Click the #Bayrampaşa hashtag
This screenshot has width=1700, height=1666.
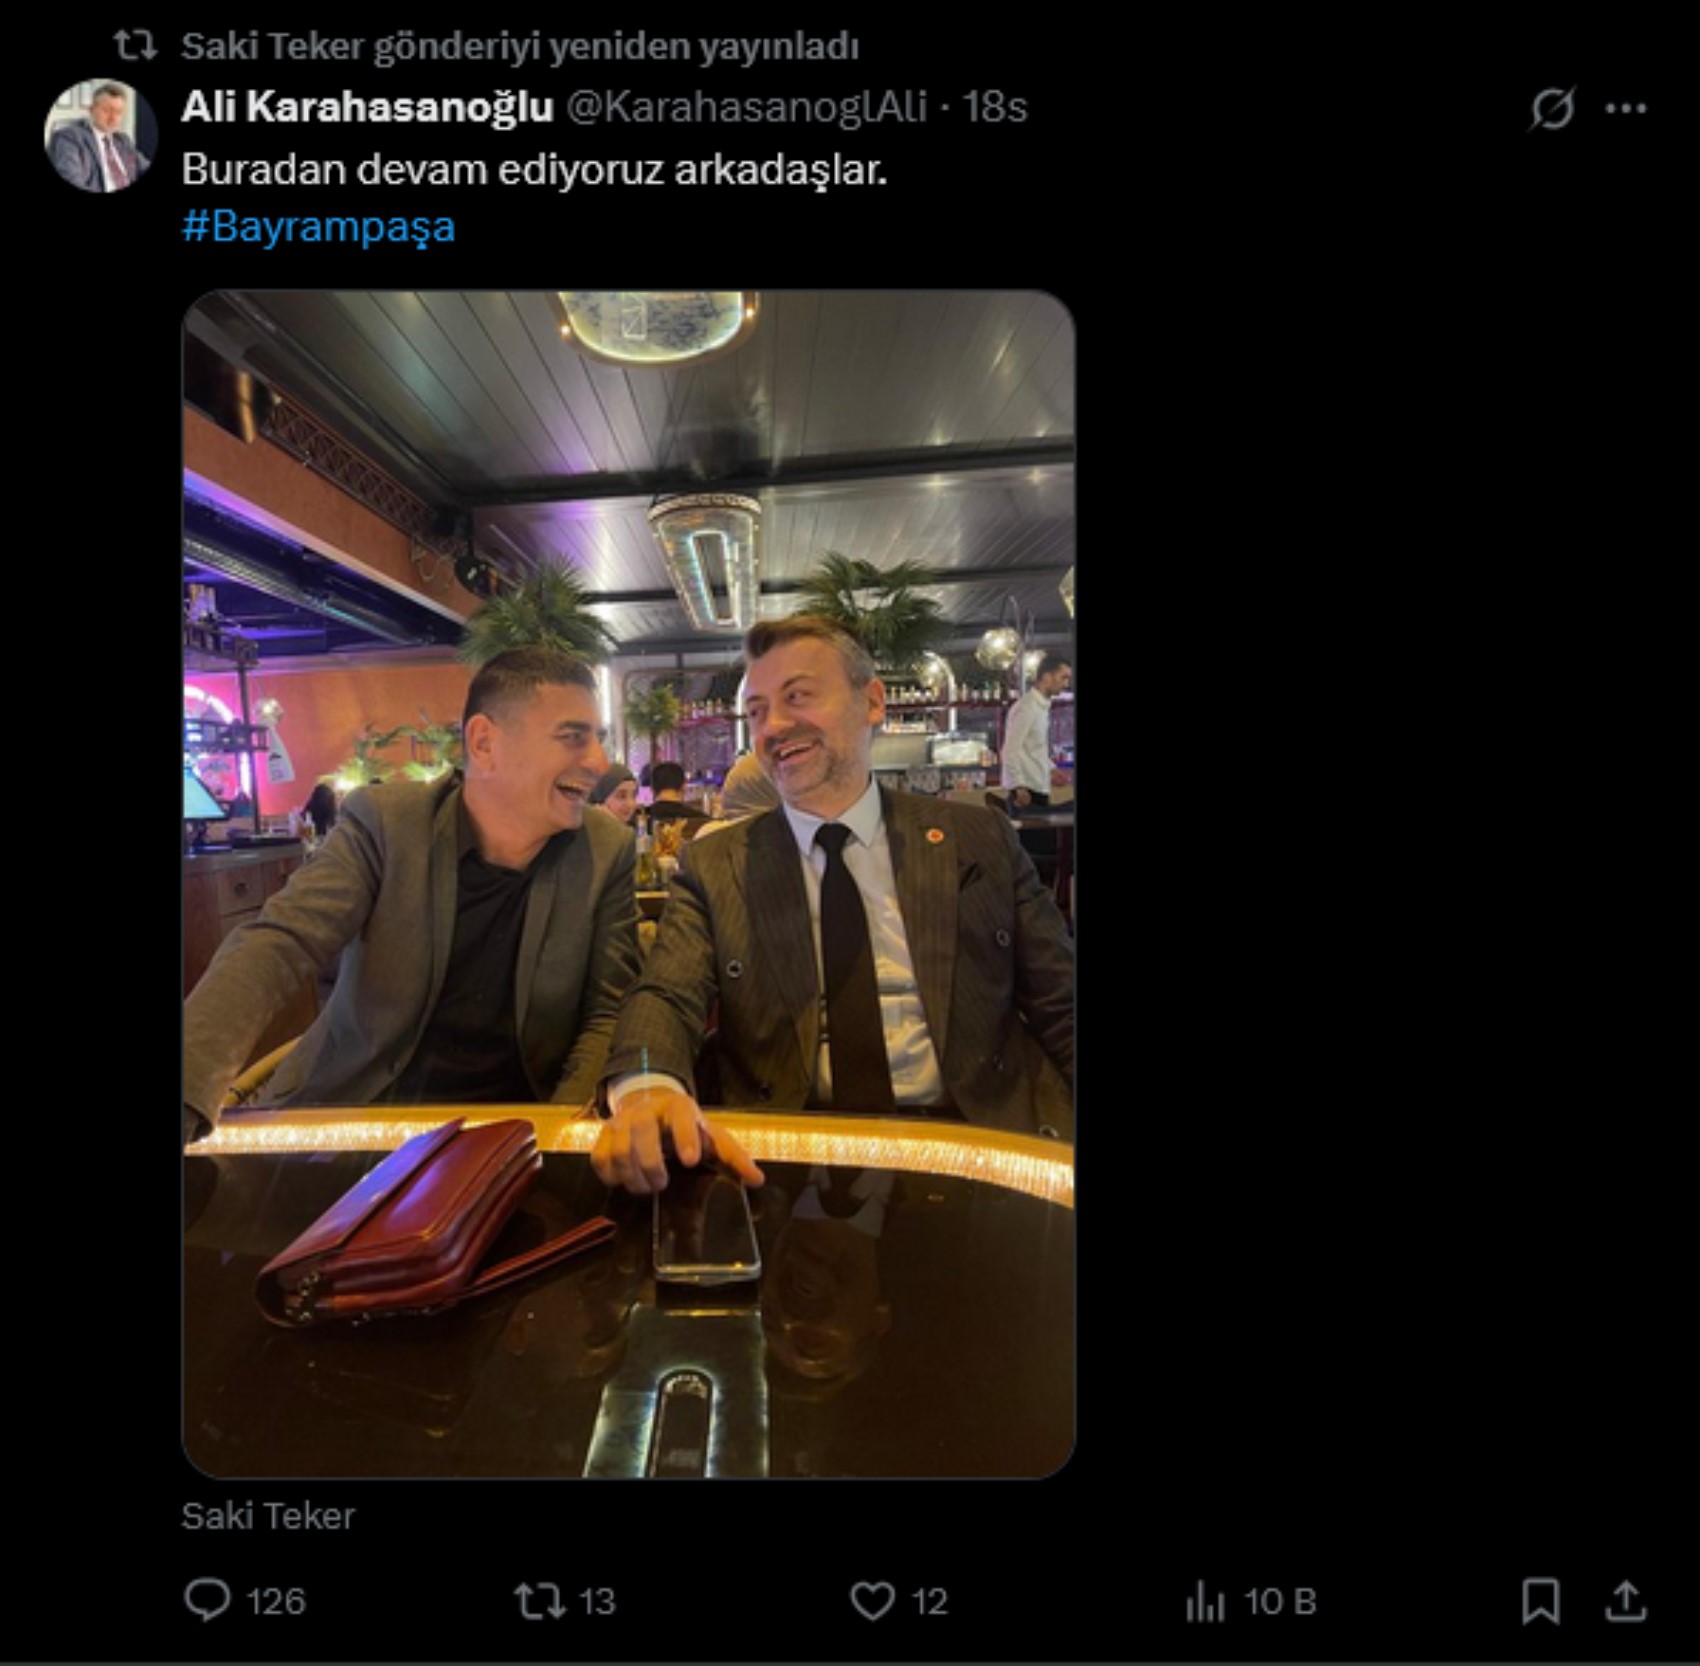click(318, 227)
